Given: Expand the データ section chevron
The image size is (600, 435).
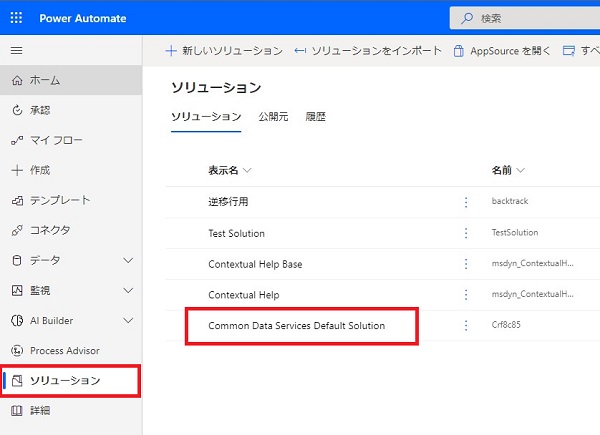Looking at the screenshot, I should pos(129,260).
